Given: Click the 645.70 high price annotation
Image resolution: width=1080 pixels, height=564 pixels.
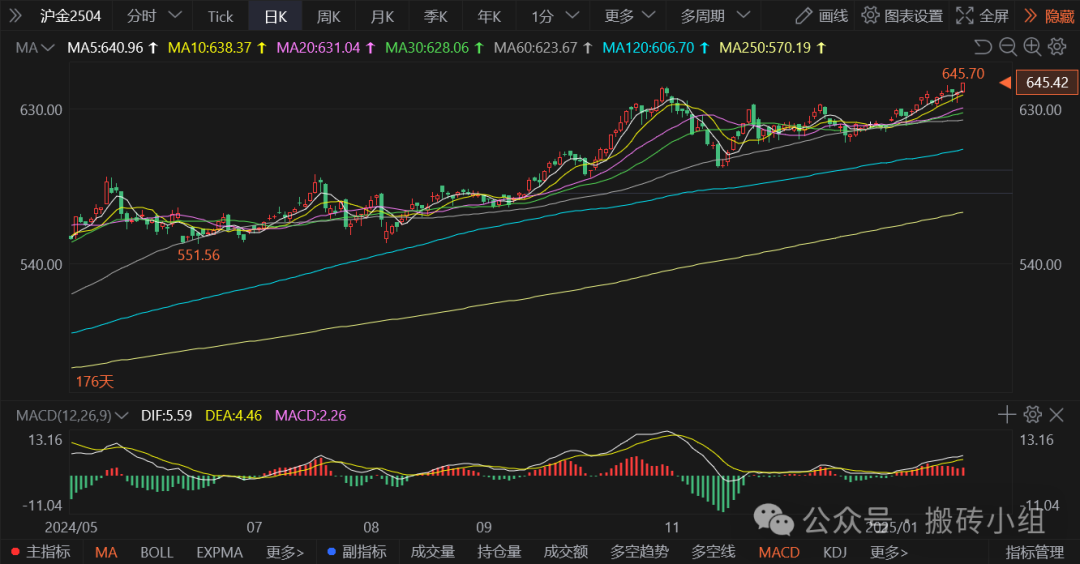Looking at the screenshot, I should click(x=963, y=74).
